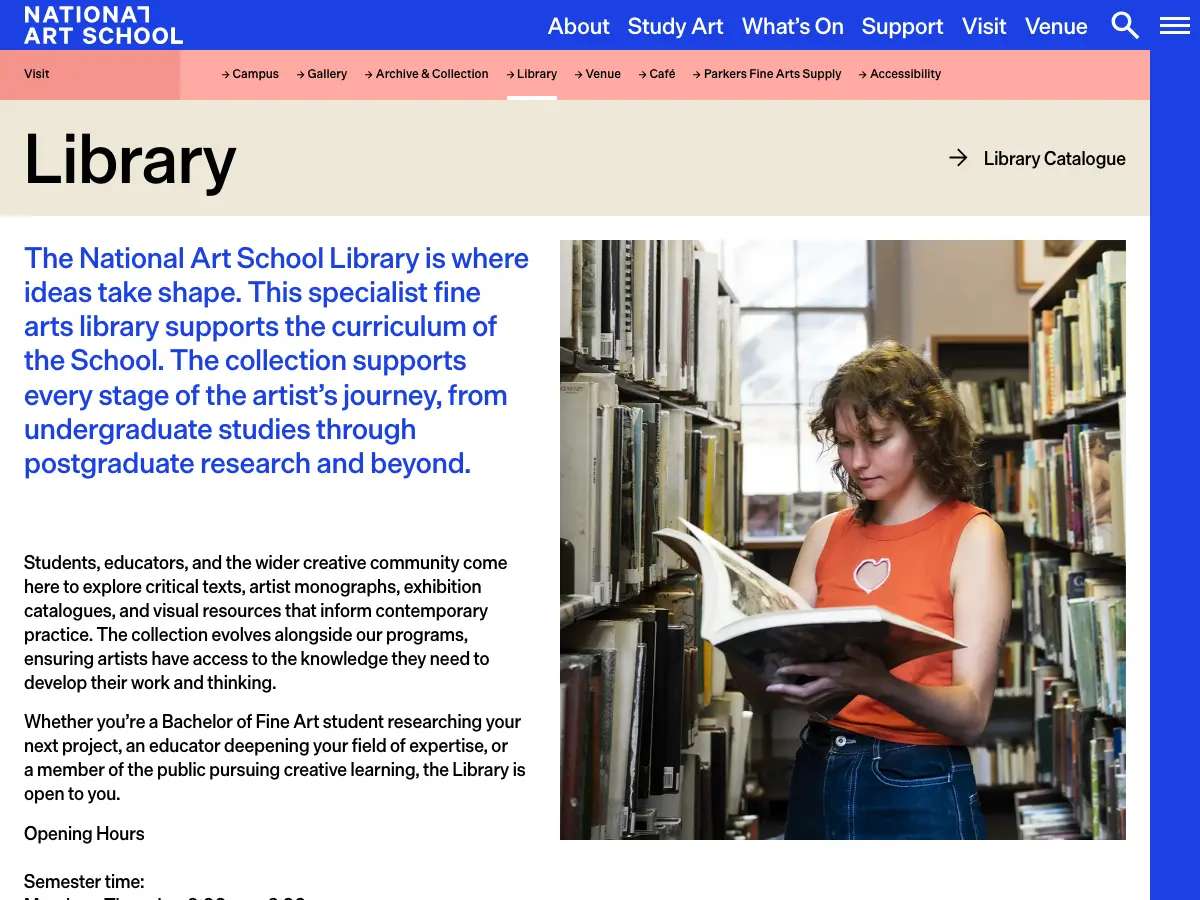
Task: Click the arrow beside Library Catalogue
Action: click(958, 158)
